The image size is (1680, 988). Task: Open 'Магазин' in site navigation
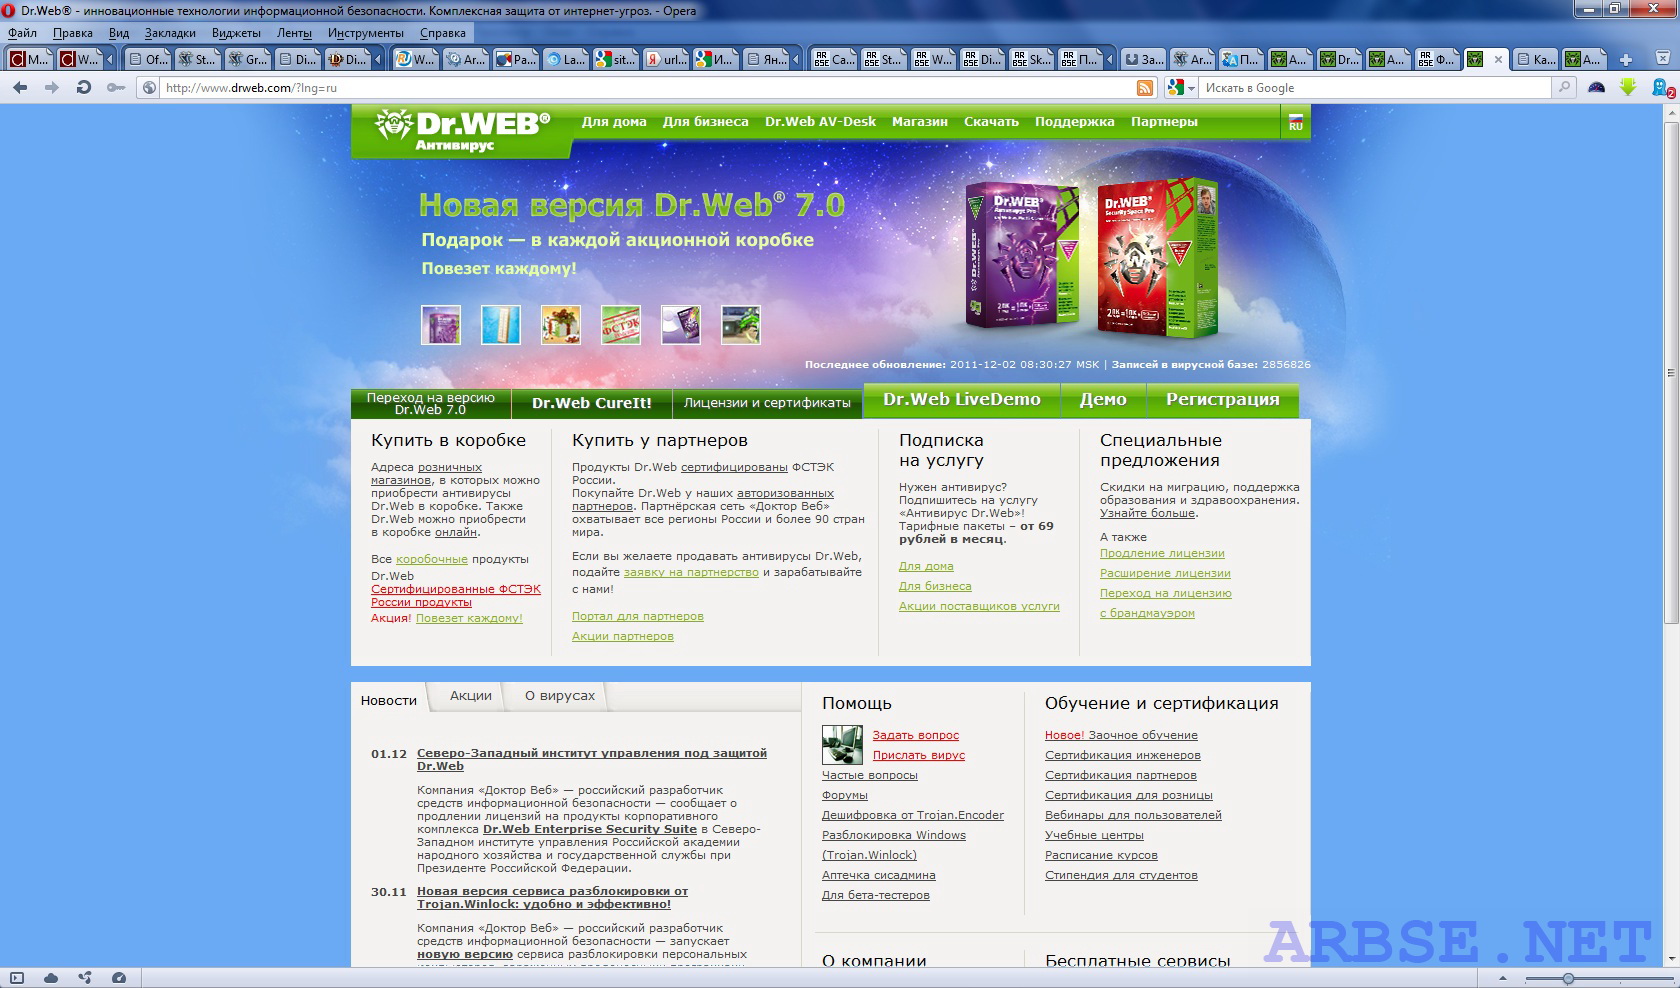coord(919,122)
